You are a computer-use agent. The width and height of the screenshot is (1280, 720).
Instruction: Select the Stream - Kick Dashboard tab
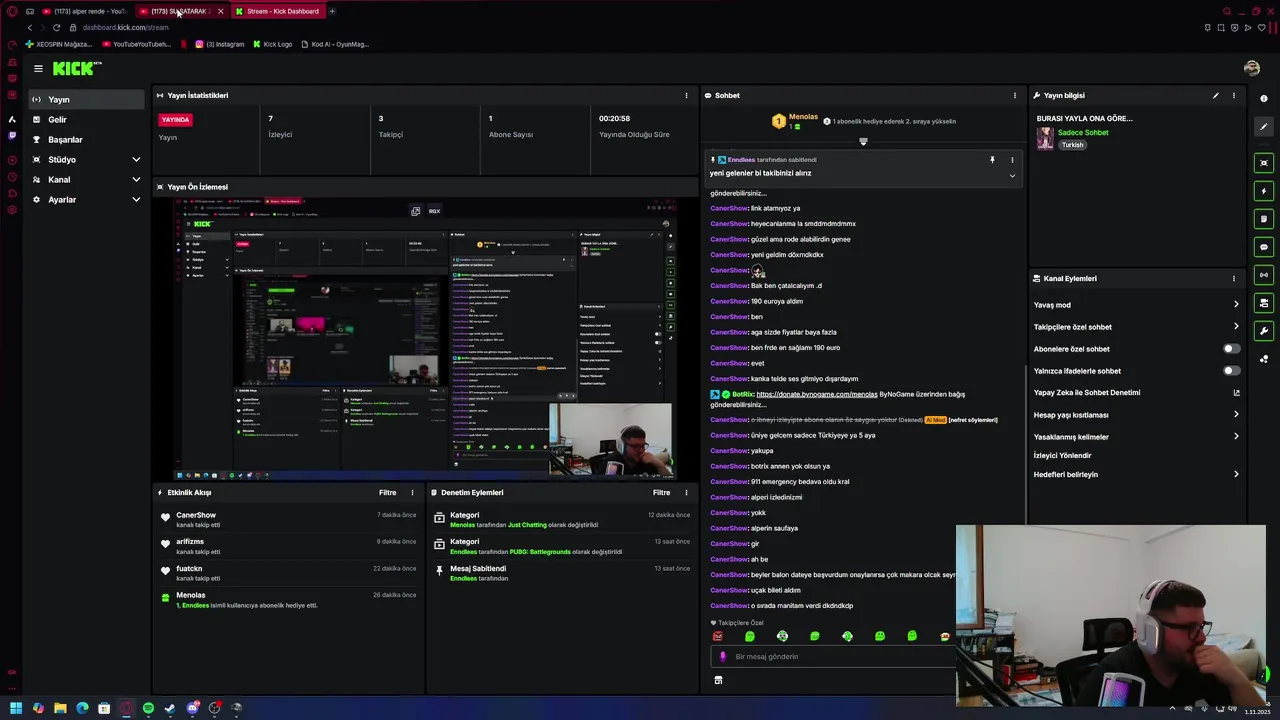point(277,11)
